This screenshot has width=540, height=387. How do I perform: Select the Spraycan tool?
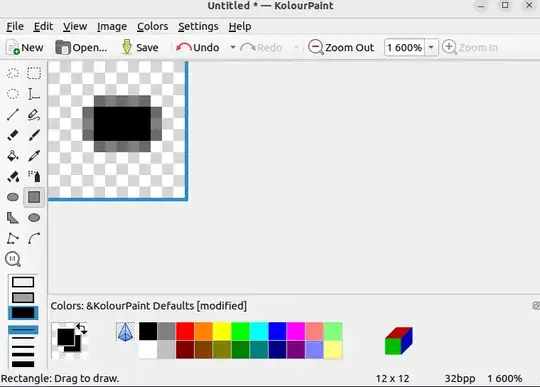[34, 177]
